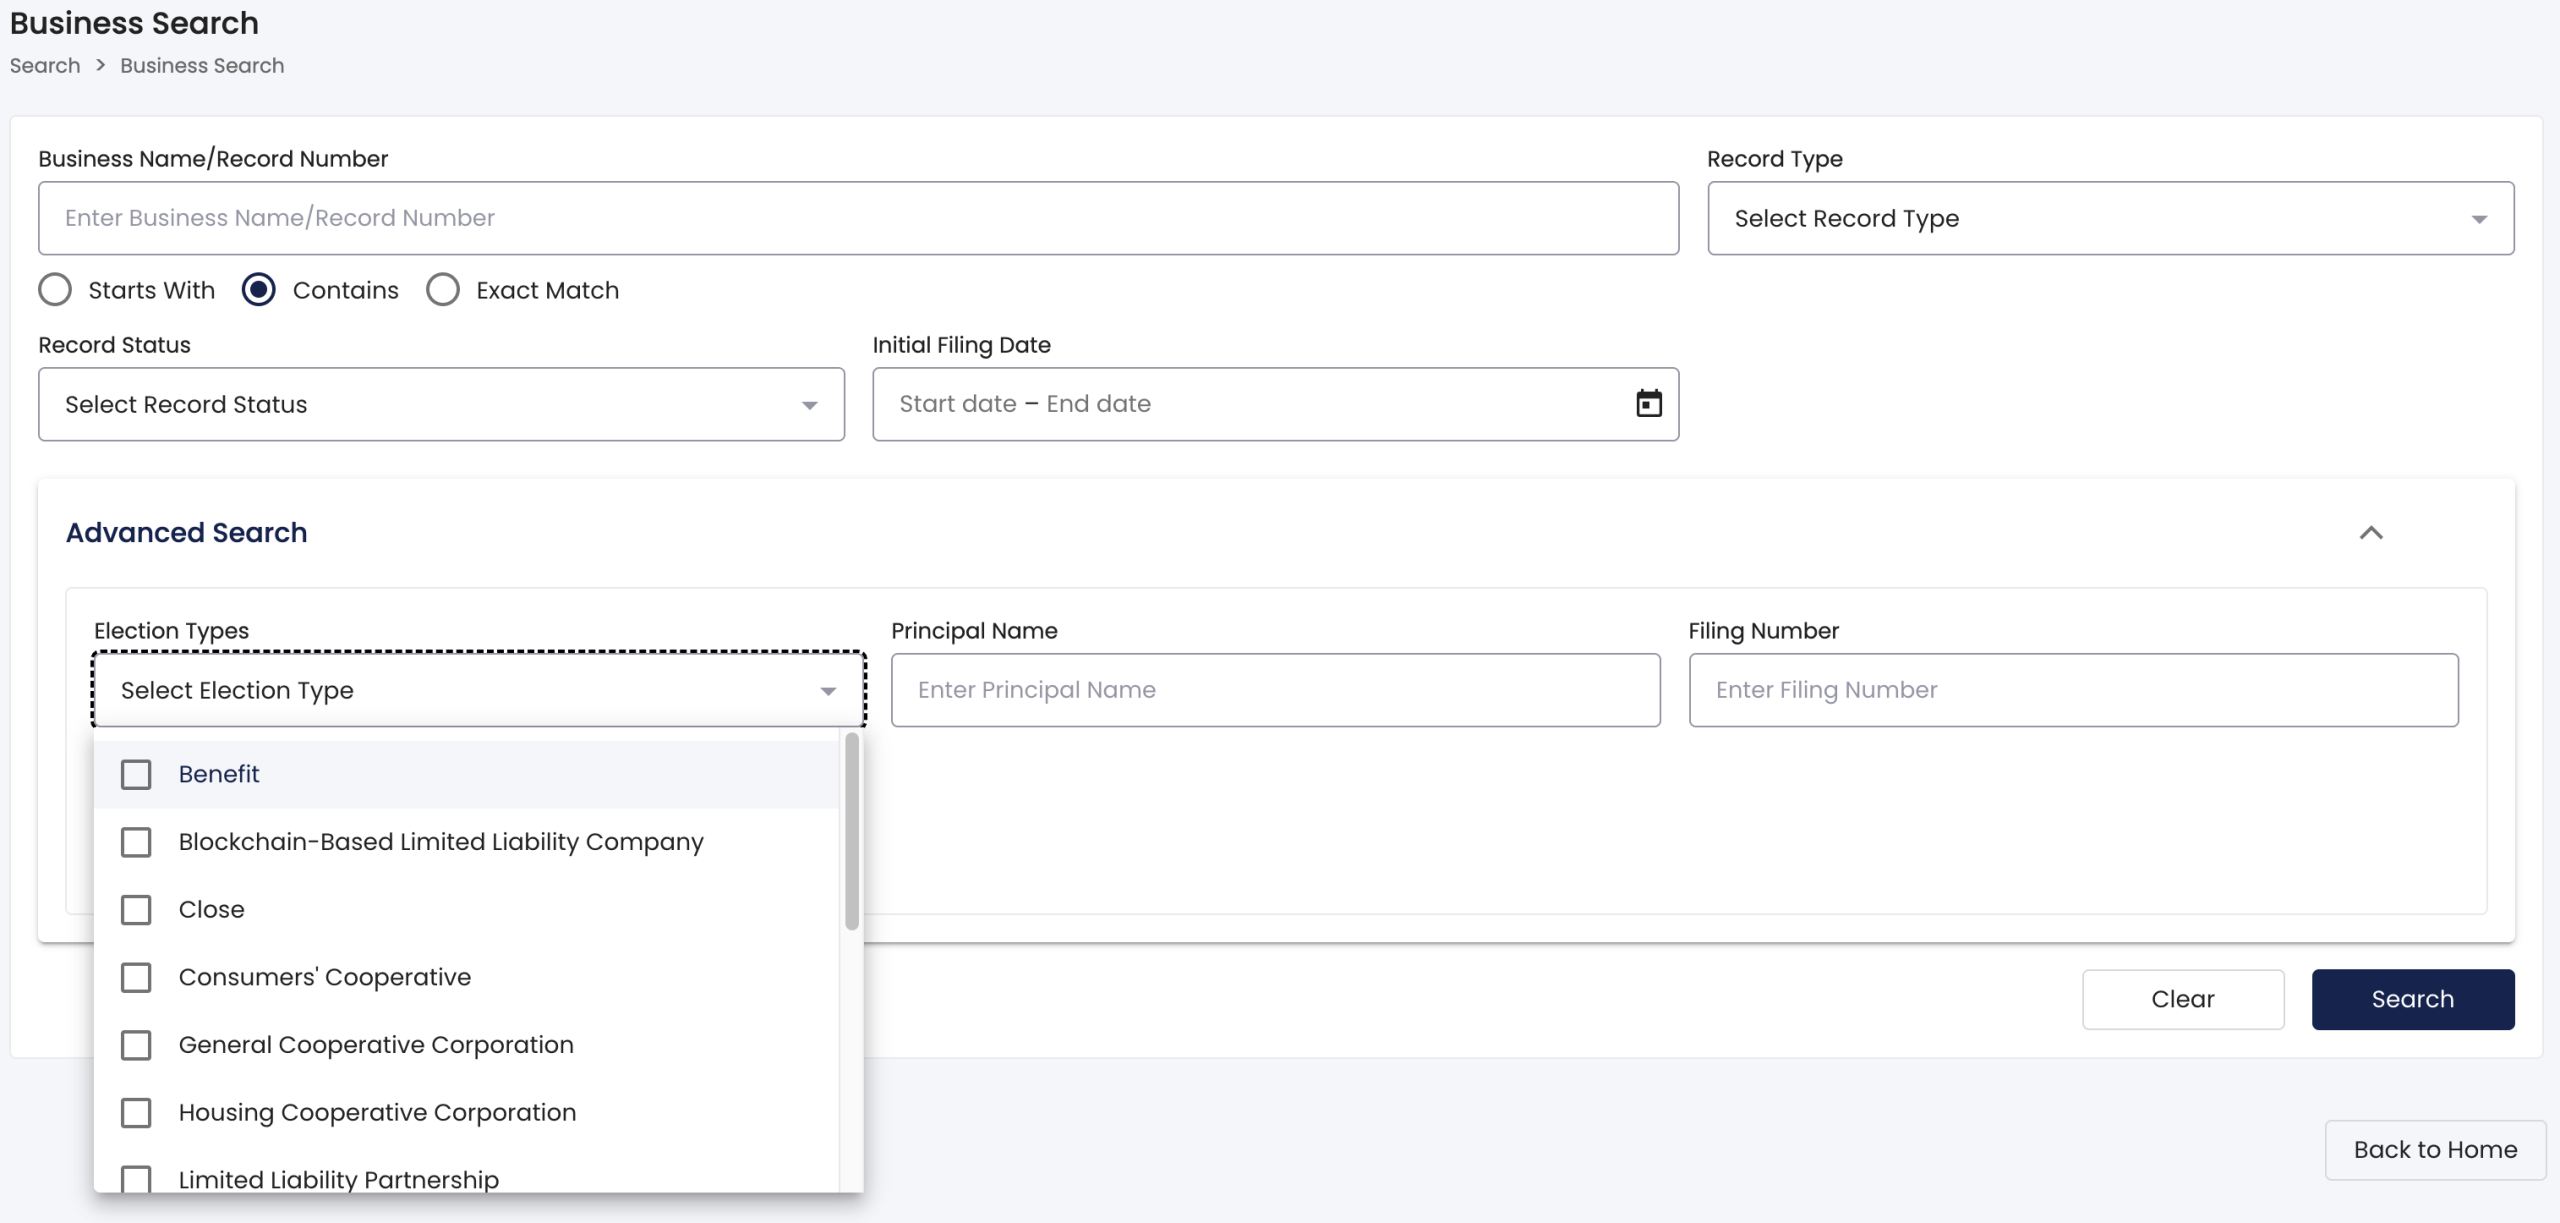2560x1223 pixels.
Task: Open the Record Status dropdown
Action: (441, 404)
